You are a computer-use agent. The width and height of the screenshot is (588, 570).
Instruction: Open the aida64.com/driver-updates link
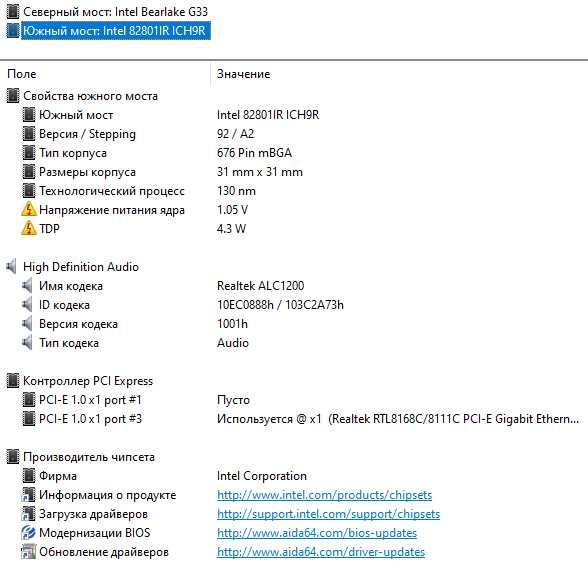(x=321, y=552)
